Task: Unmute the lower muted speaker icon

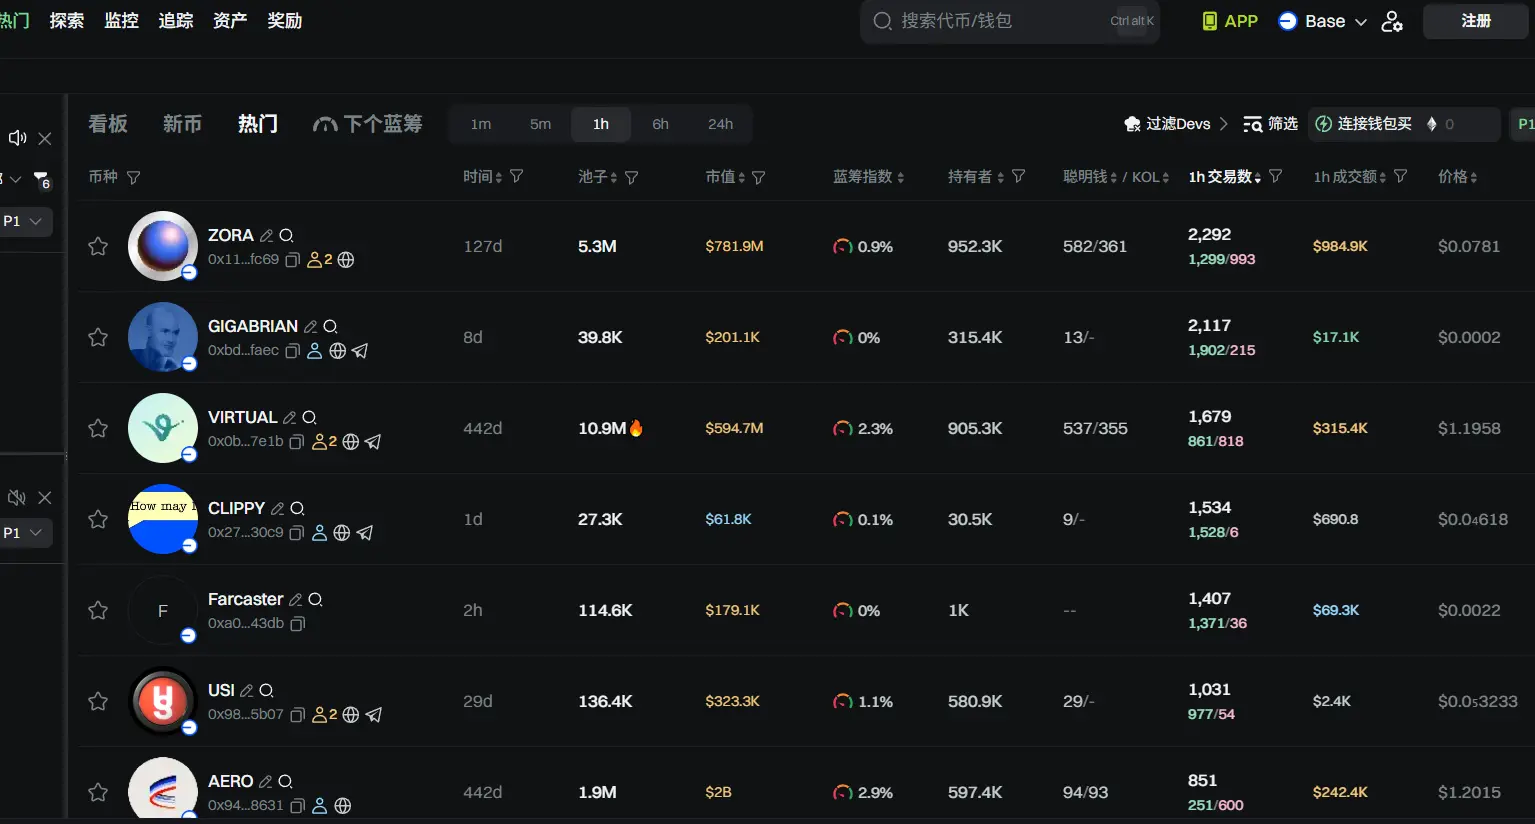Action: pyautogui.click(x=17, y=497)
